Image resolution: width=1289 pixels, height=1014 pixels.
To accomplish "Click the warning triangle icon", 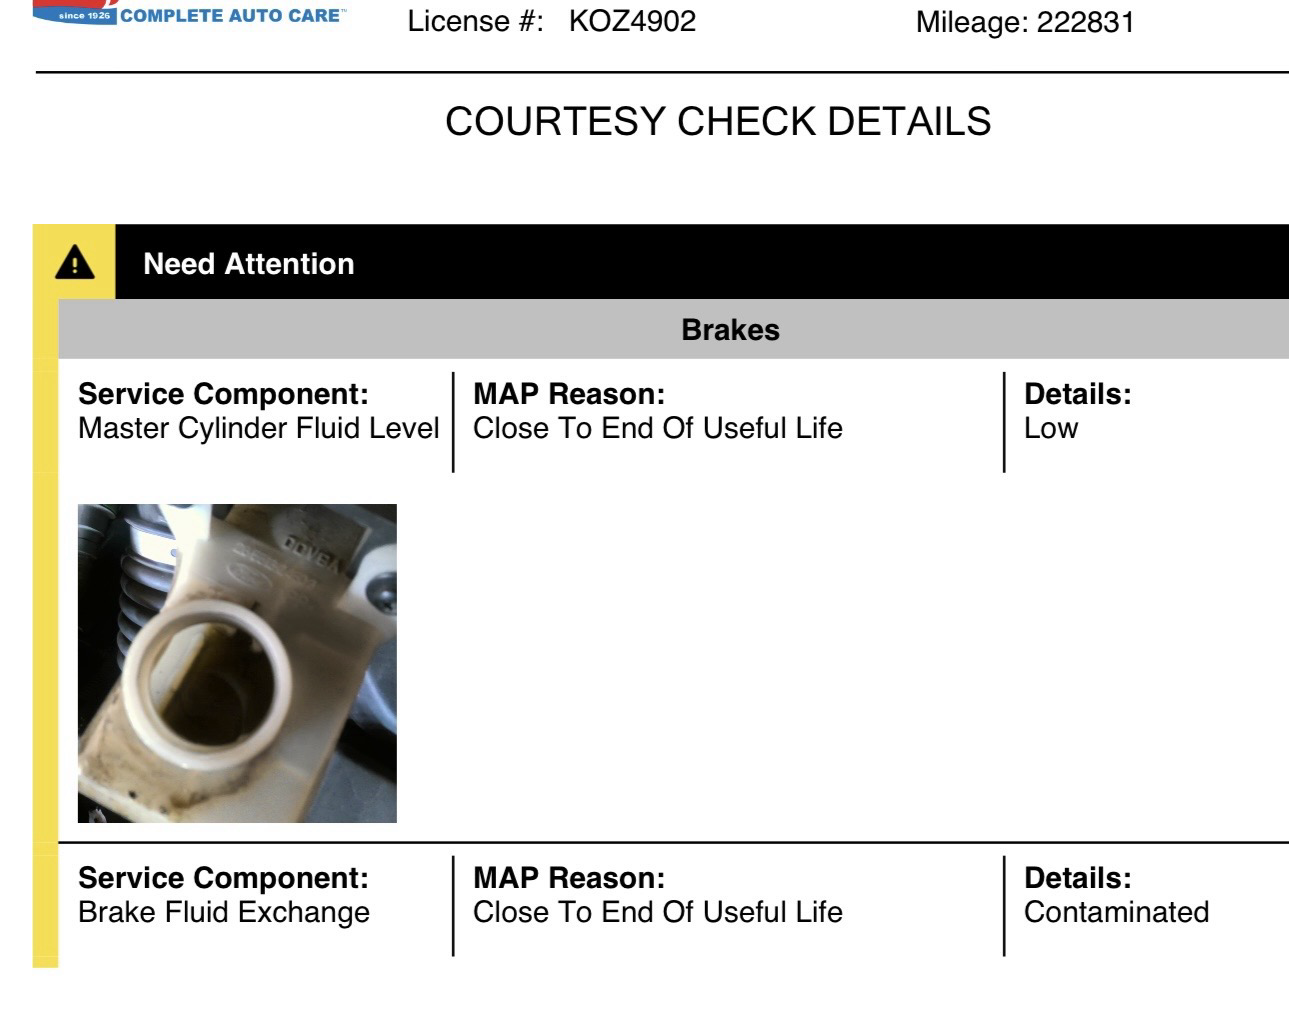I will (75, 264).
